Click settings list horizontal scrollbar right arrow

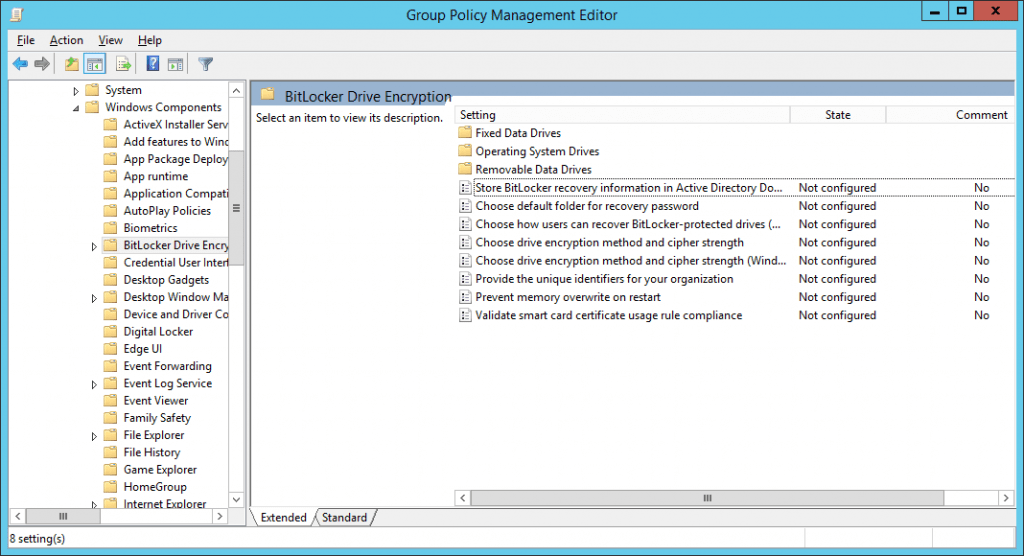pos(1006,498)
